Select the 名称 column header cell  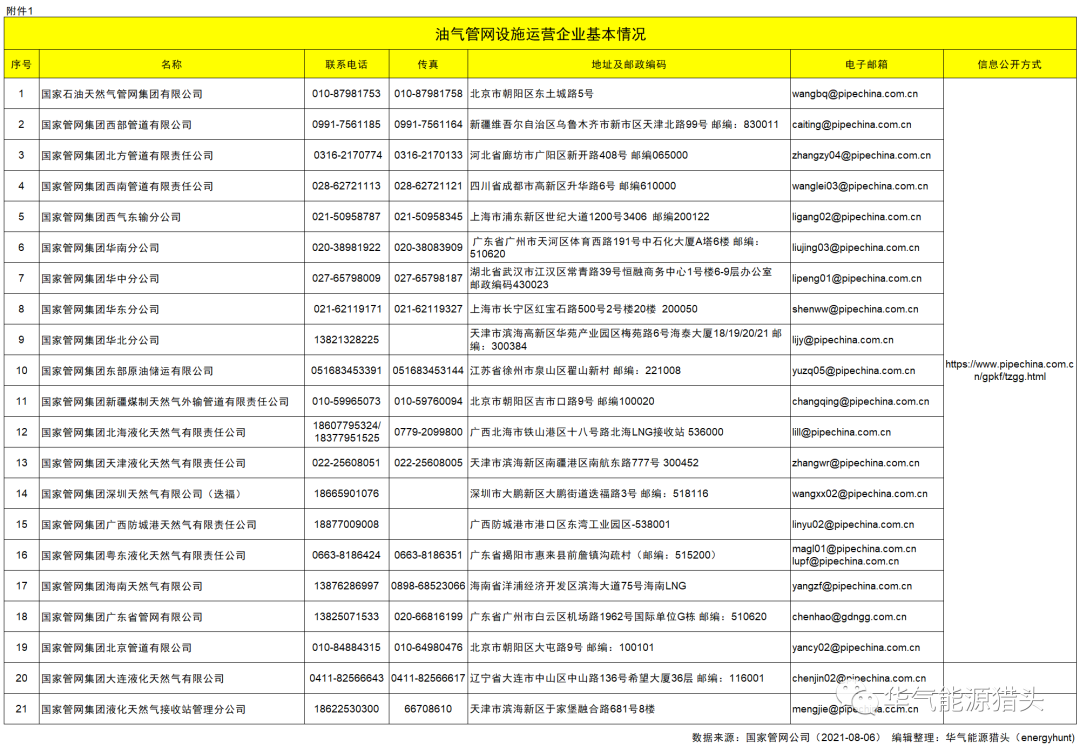172,63
